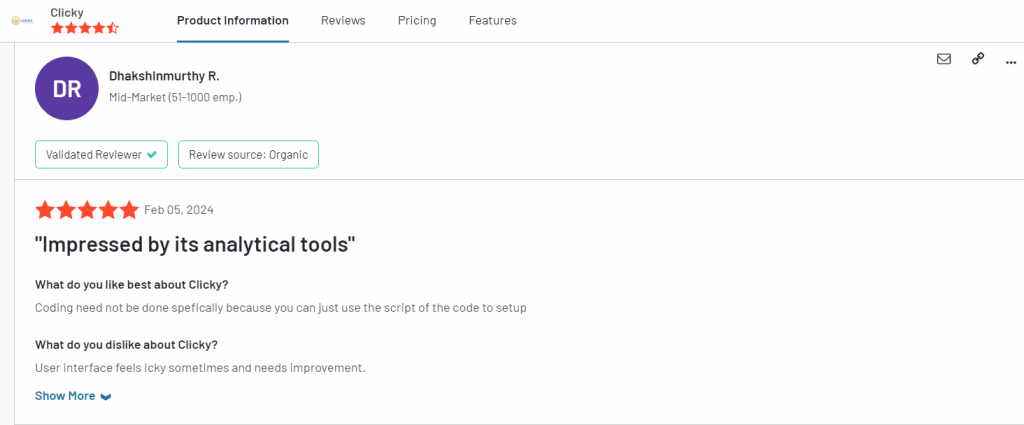Switch to the Reviews tab
This screenshot has width=1024, height=425.
pyautogui.click(x=344, y=21)
